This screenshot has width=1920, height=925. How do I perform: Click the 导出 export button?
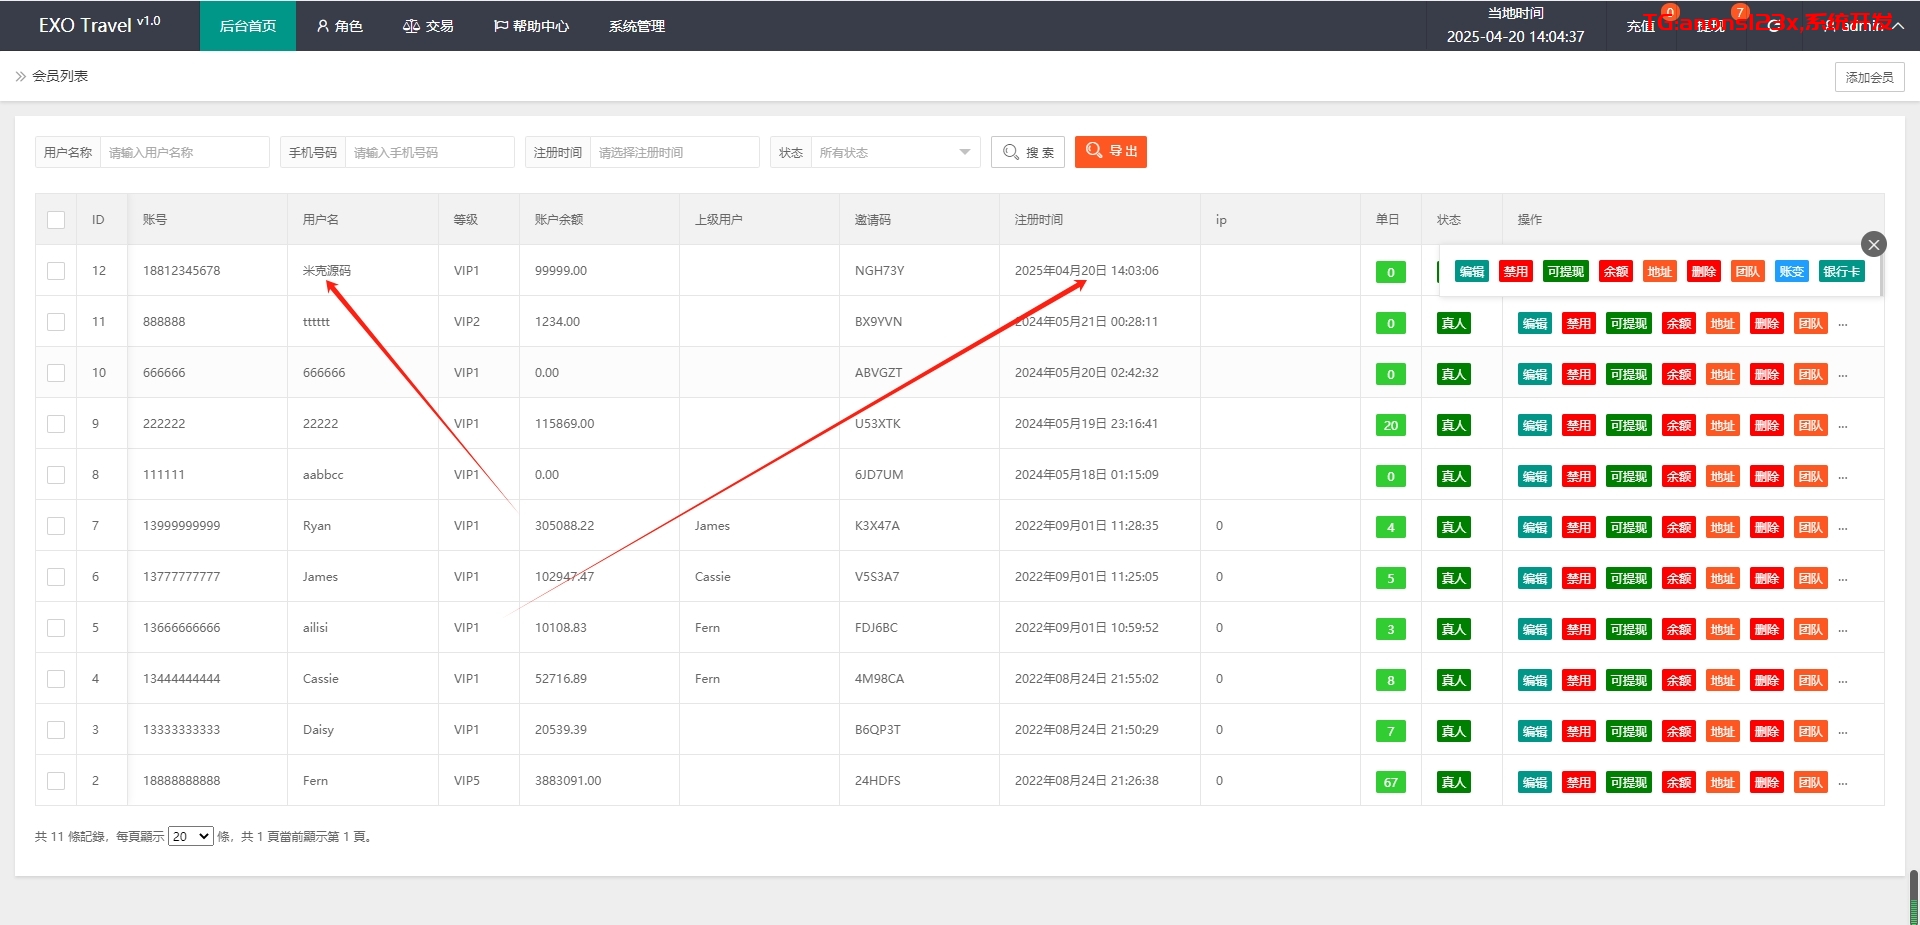click(x=1110, y=152)
